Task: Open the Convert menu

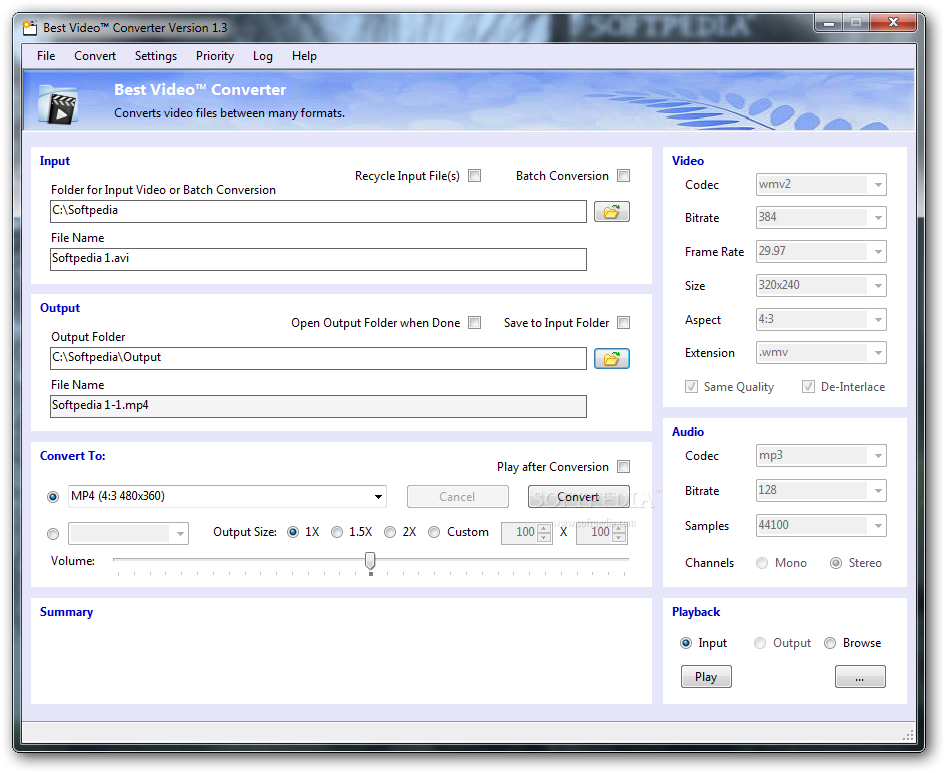Action: pos(95,56)
